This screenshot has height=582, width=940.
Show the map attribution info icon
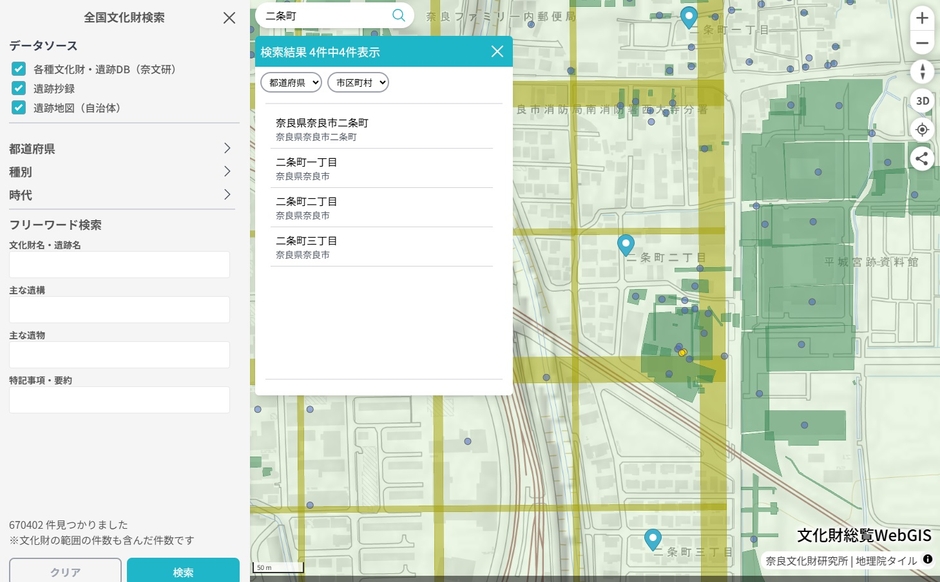point(927,560)
